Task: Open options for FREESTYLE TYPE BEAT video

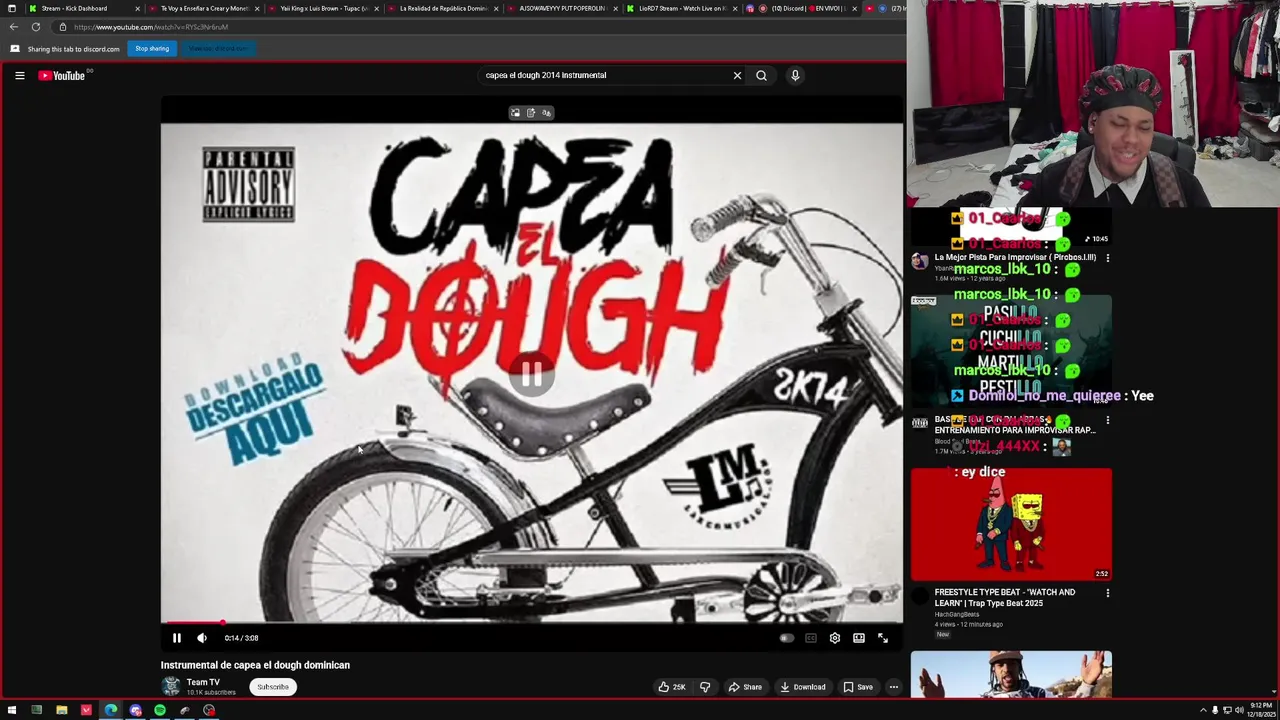Action: (1107, 593)
